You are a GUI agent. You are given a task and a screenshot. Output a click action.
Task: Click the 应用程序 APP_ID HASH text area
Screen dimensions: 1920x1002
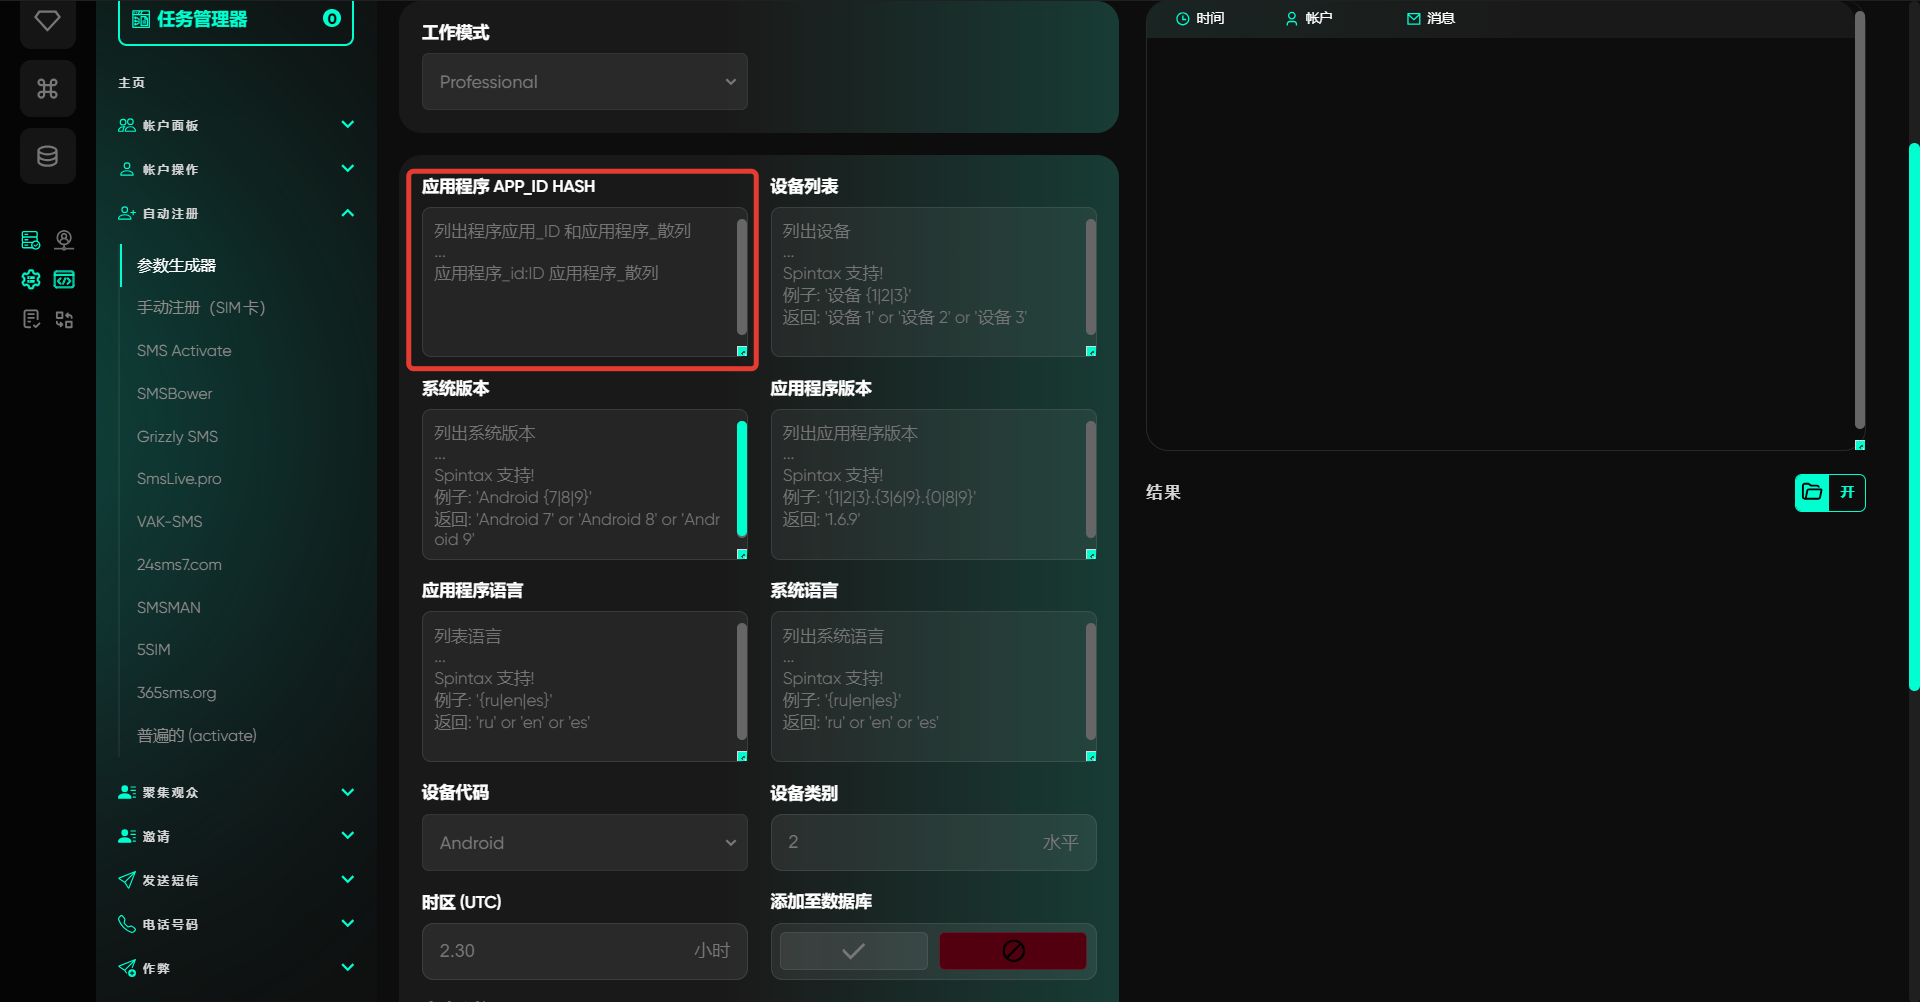(x=580, y=282)
